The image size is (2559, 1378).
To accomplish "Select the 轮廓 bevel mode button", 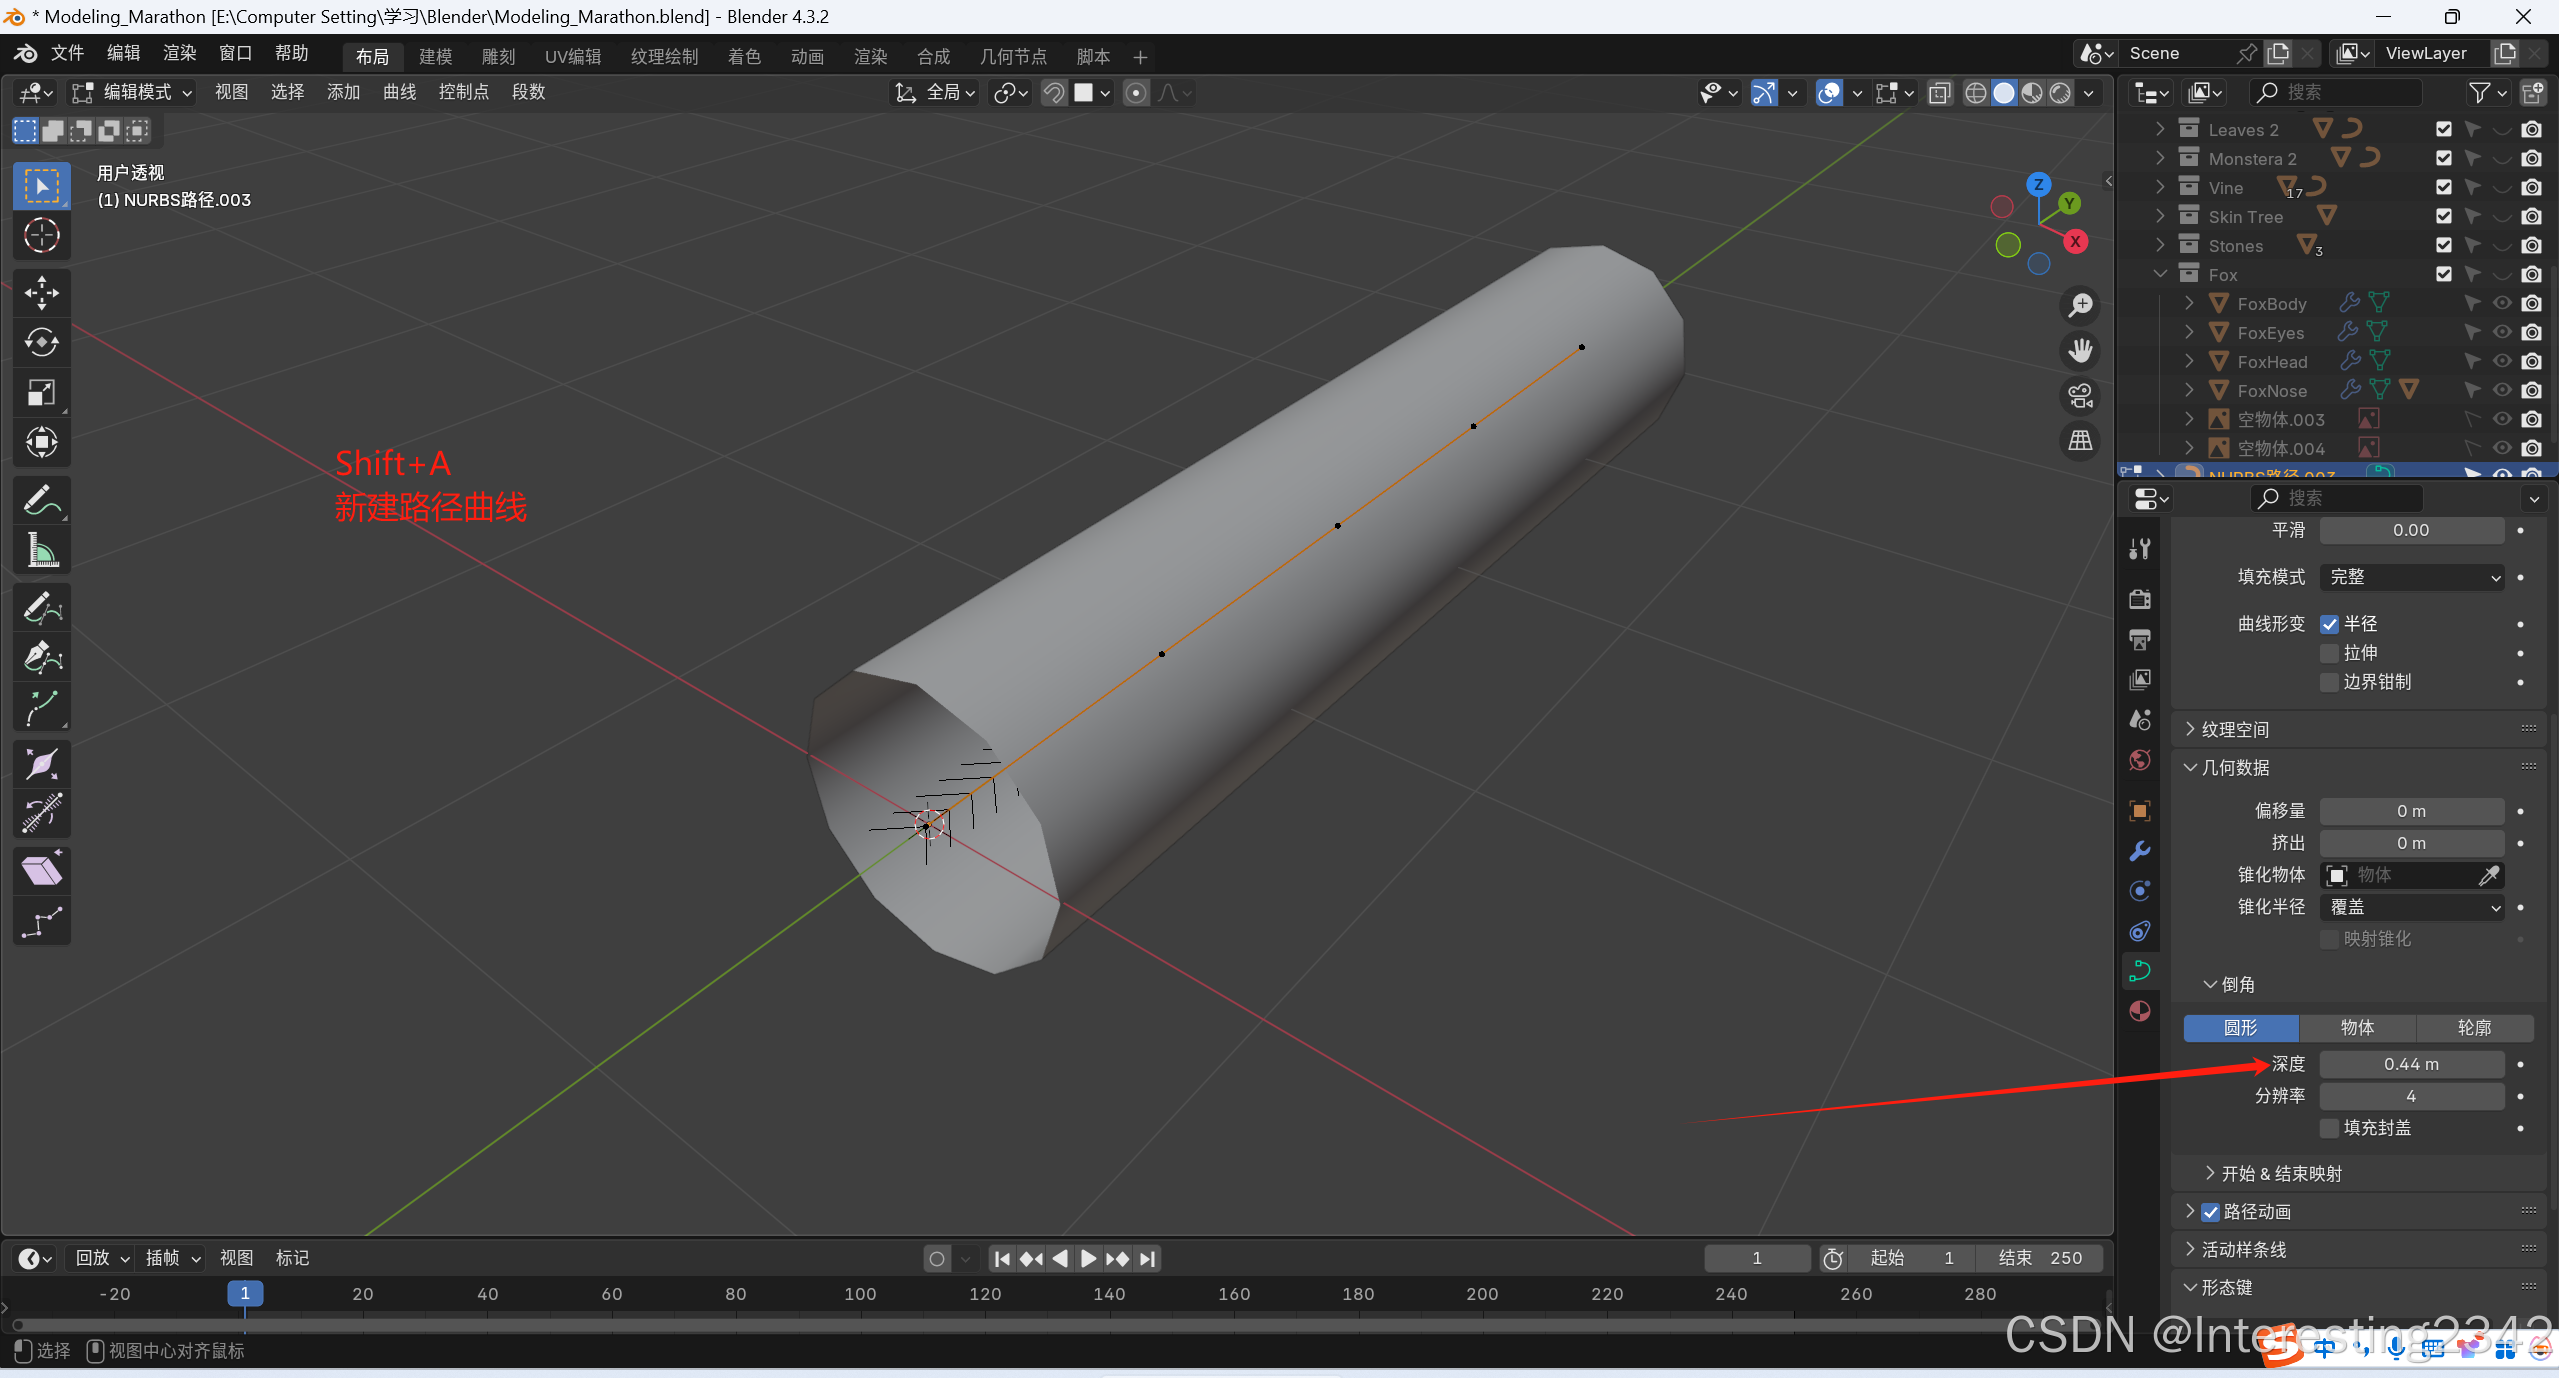I will coord(2474,1028).
